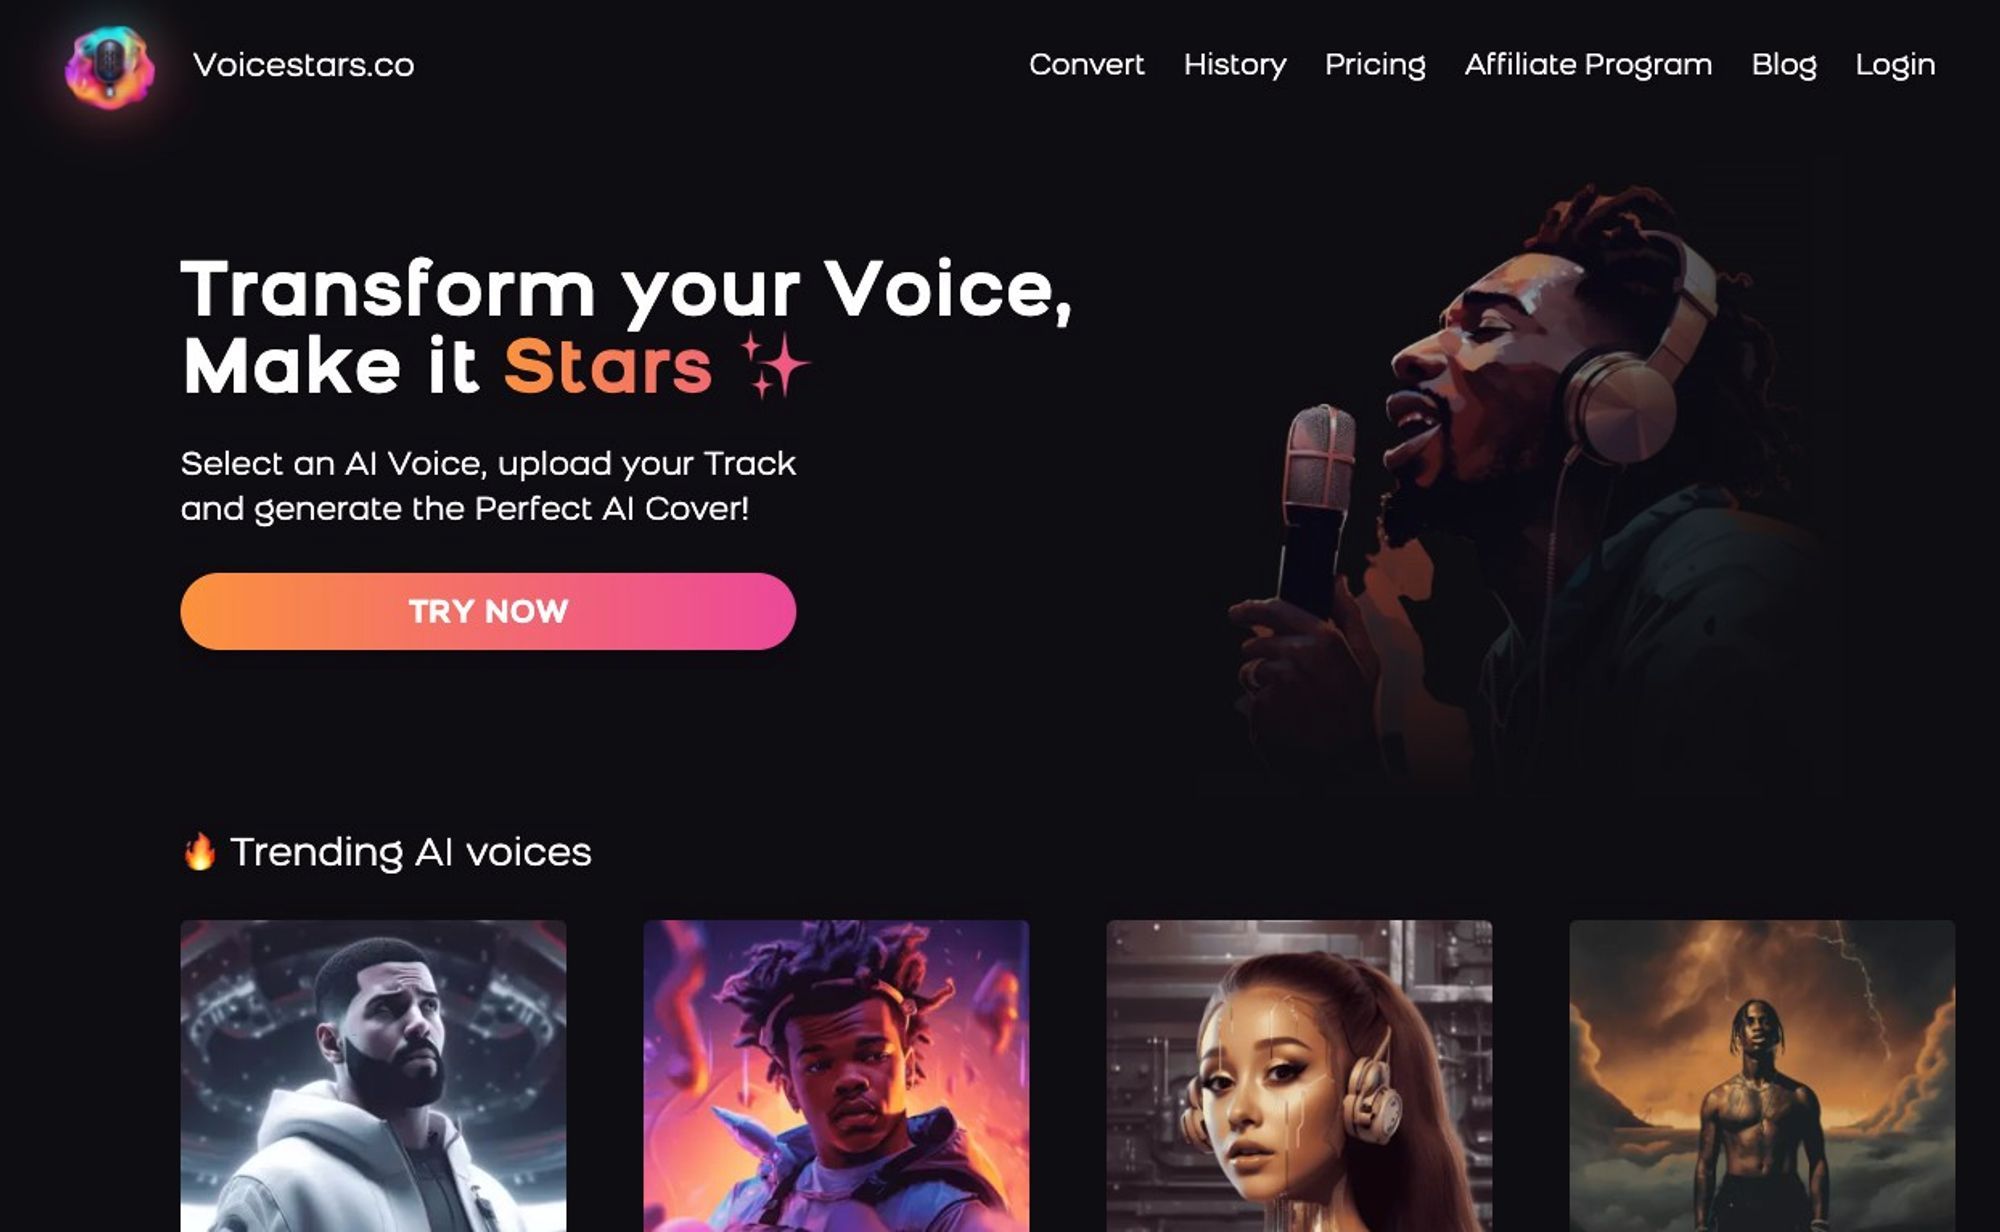Click the pink sparkle stars icon
Image resolution: width=2000 pixels, height=1232 pixels.
(x=774, y=366)
